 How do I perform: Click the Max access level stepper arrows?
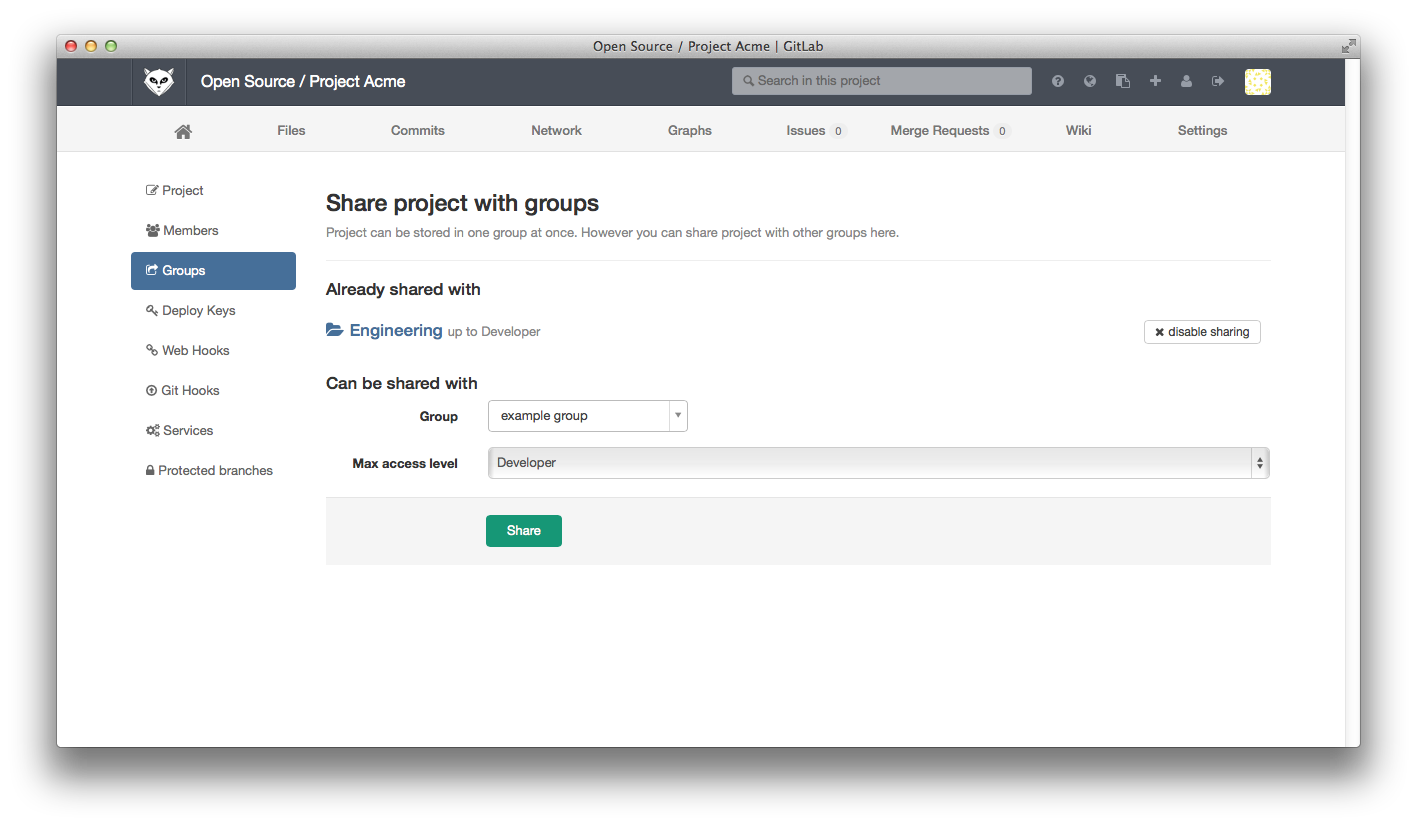coord(1259,462)
